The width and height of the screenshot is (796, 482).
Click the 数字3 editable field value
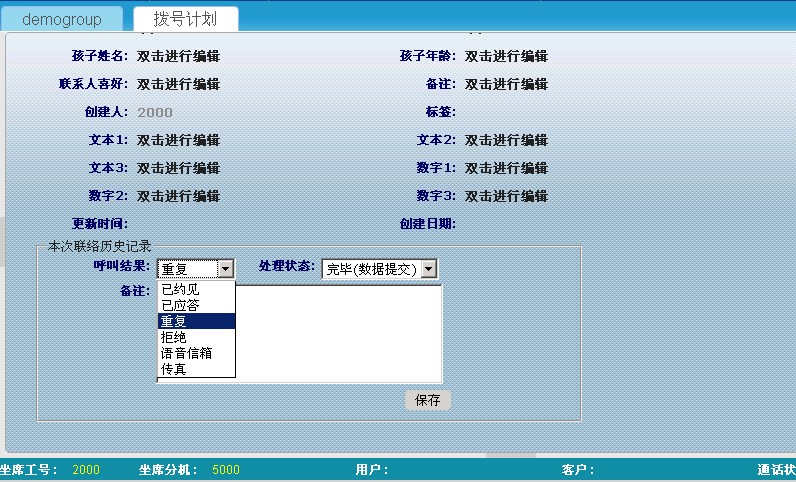(x=506, y=196)
